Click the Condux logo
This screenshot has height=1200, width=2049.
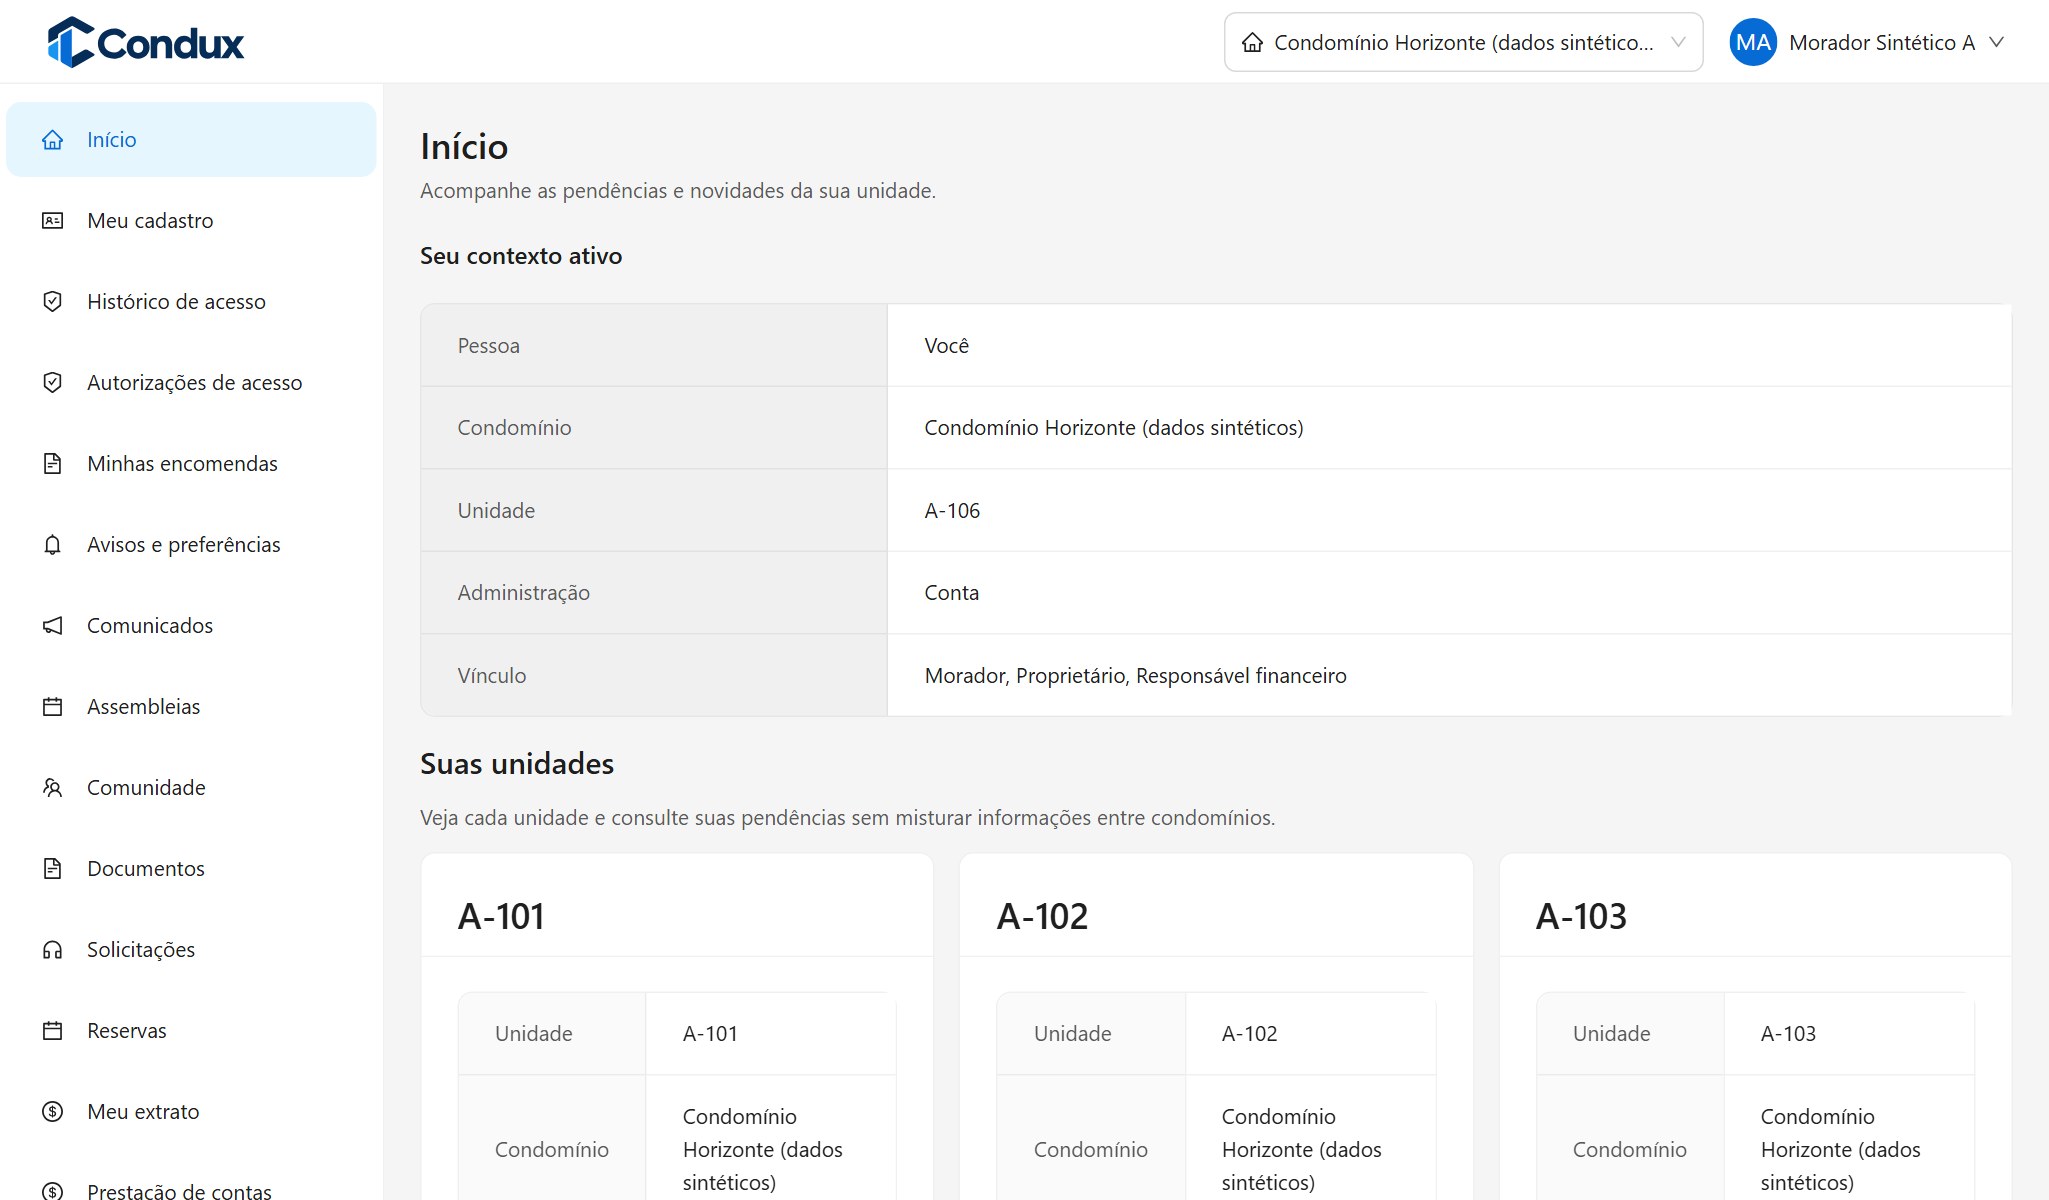coord(145,42)
